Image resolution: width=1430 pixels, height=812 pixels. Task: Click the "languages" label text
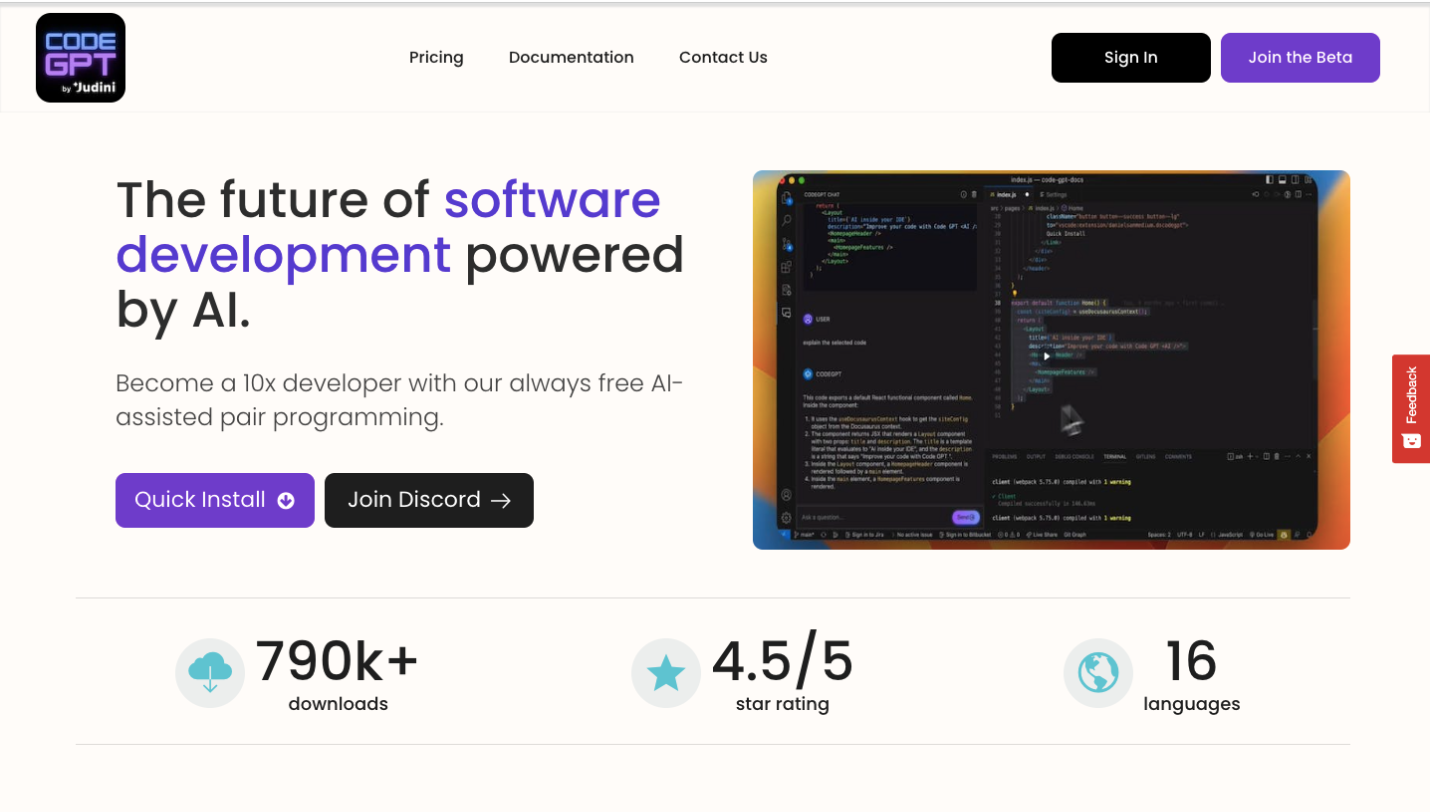[1192, 704]
